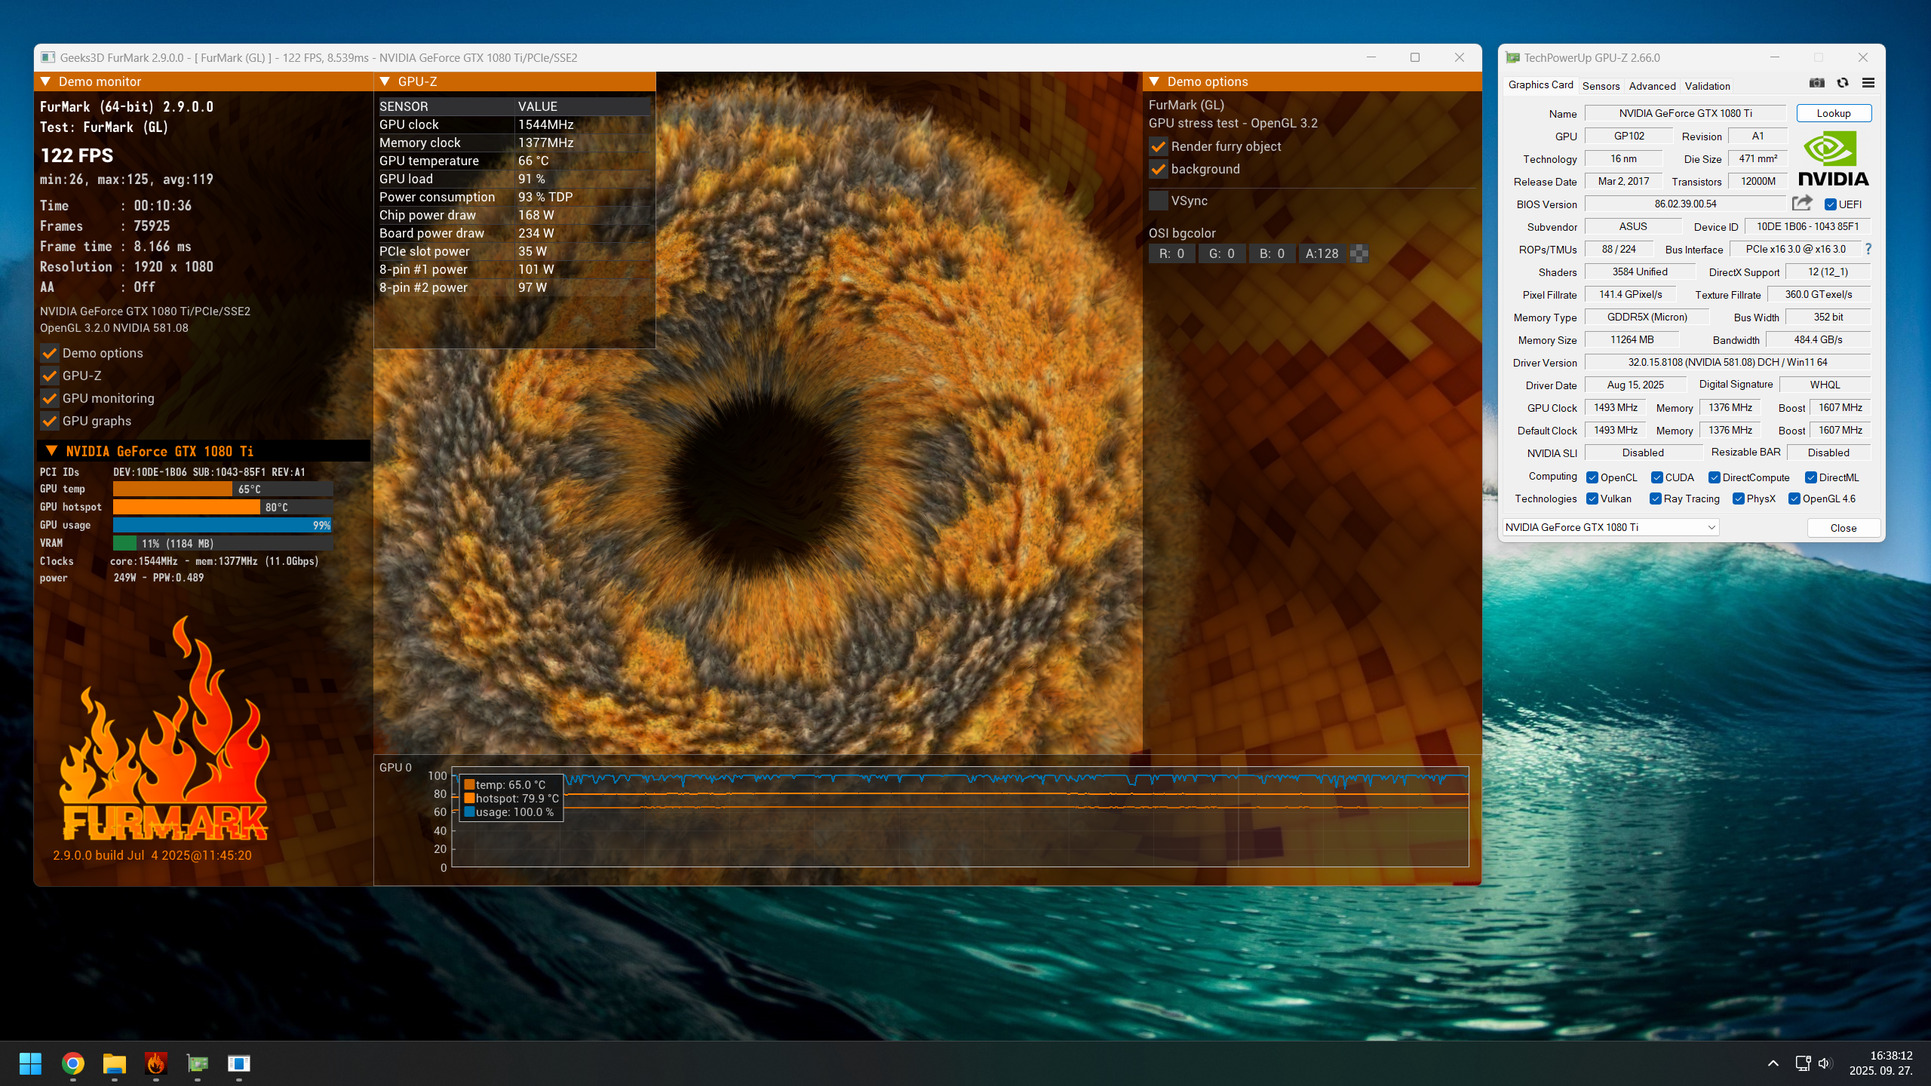The image size is (1931, 1086).
Task: Click the OSI bgcolor picker icon
Action: pyautogui.click(x=1359, y=254)
